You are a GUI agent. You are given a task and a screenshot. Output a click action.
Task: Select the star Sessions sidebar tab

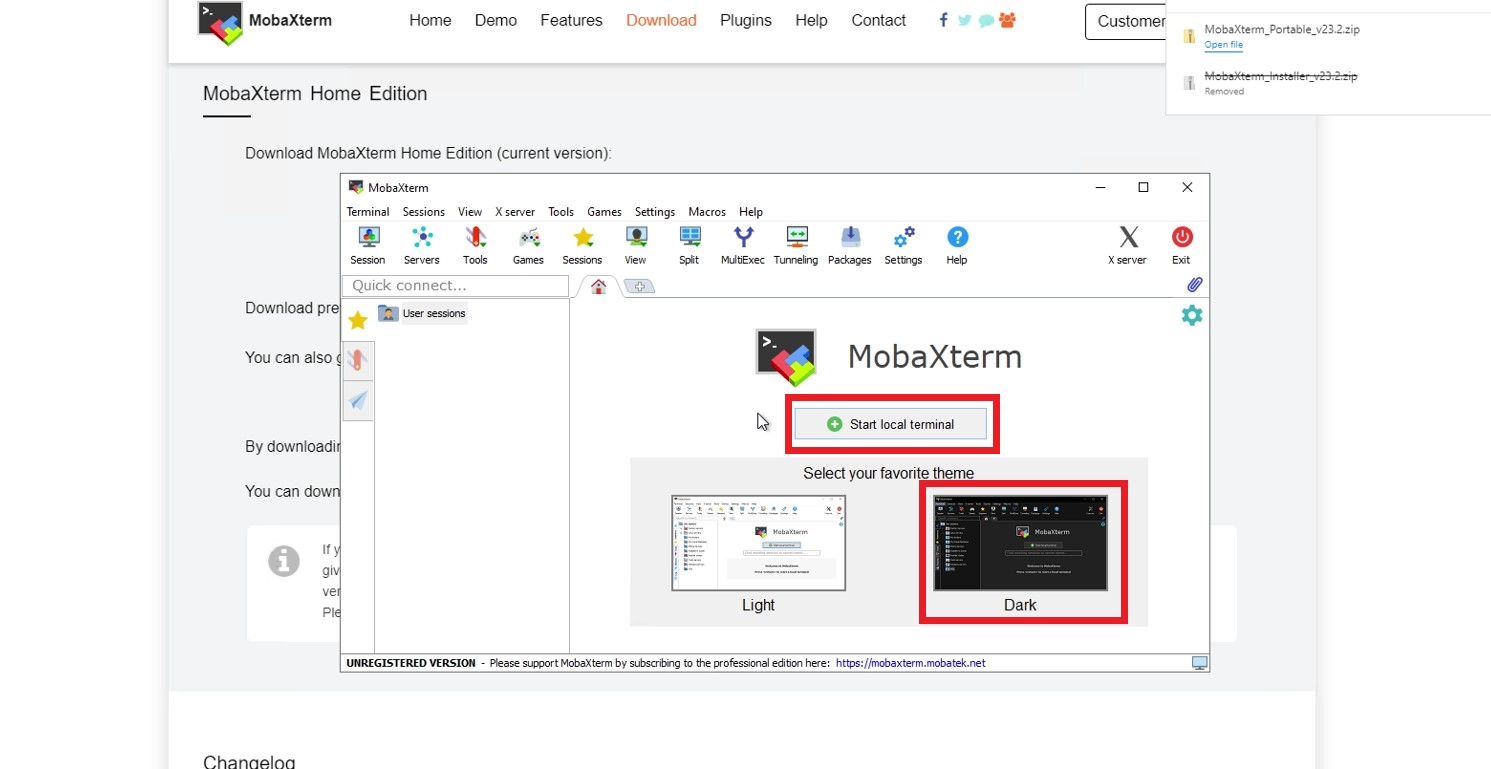358,320
